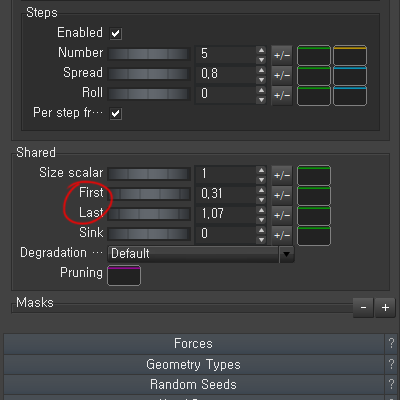Click the Roll slider bar

coord(149,94)
